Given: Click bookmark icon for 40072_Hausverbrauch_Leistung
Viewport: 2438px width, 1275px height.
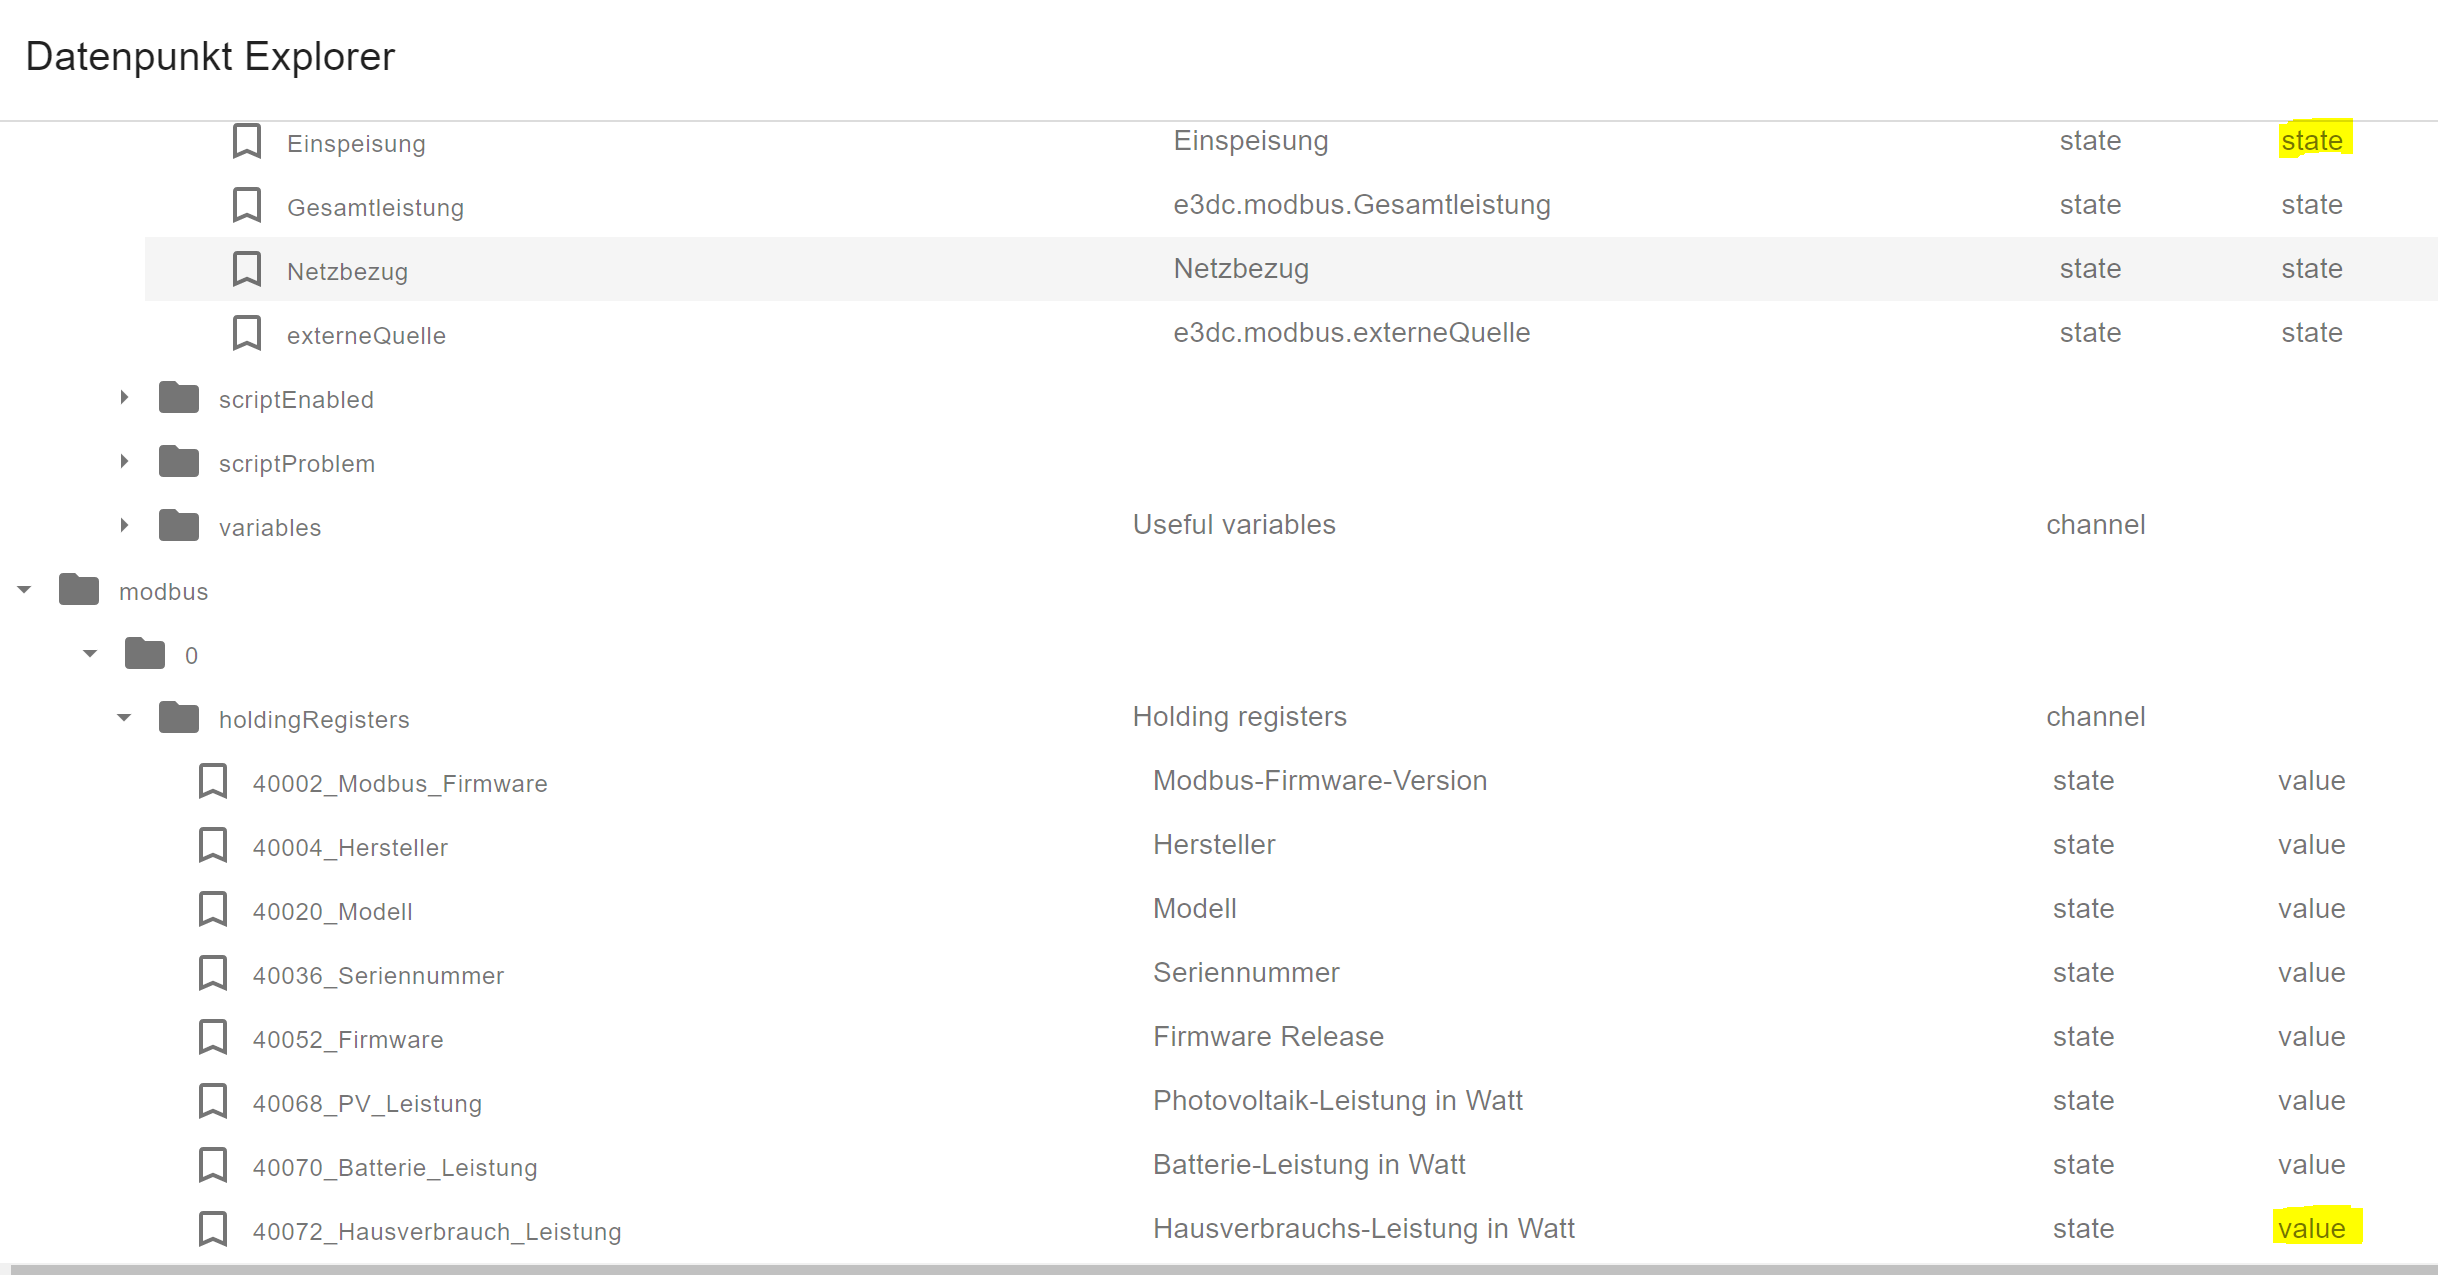Looking at the screenshot, I should 212,1230.
